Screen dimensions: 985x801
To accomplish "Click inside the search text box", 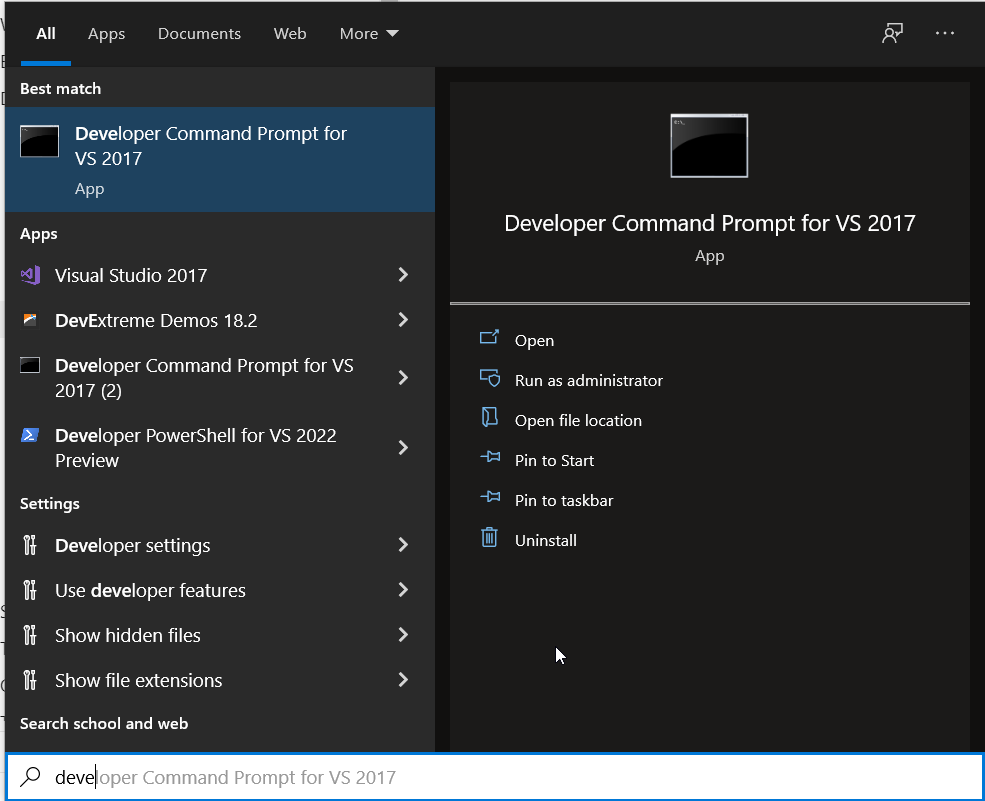I will [493, 777].
